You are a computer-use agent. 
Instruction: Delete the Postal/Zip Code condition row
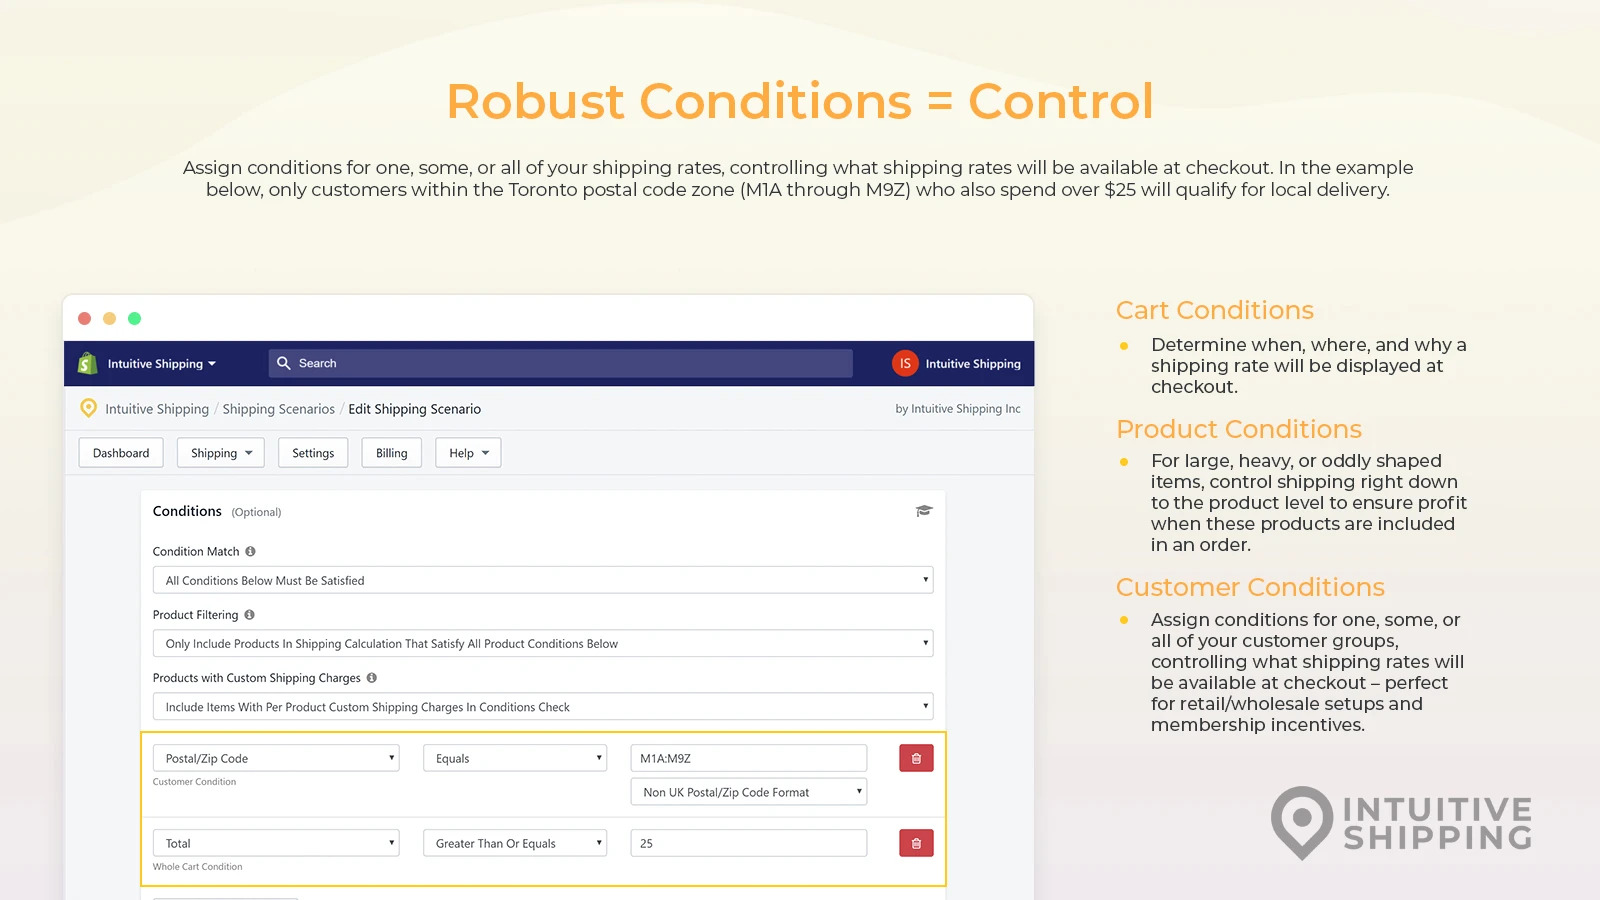click(916, 758)
